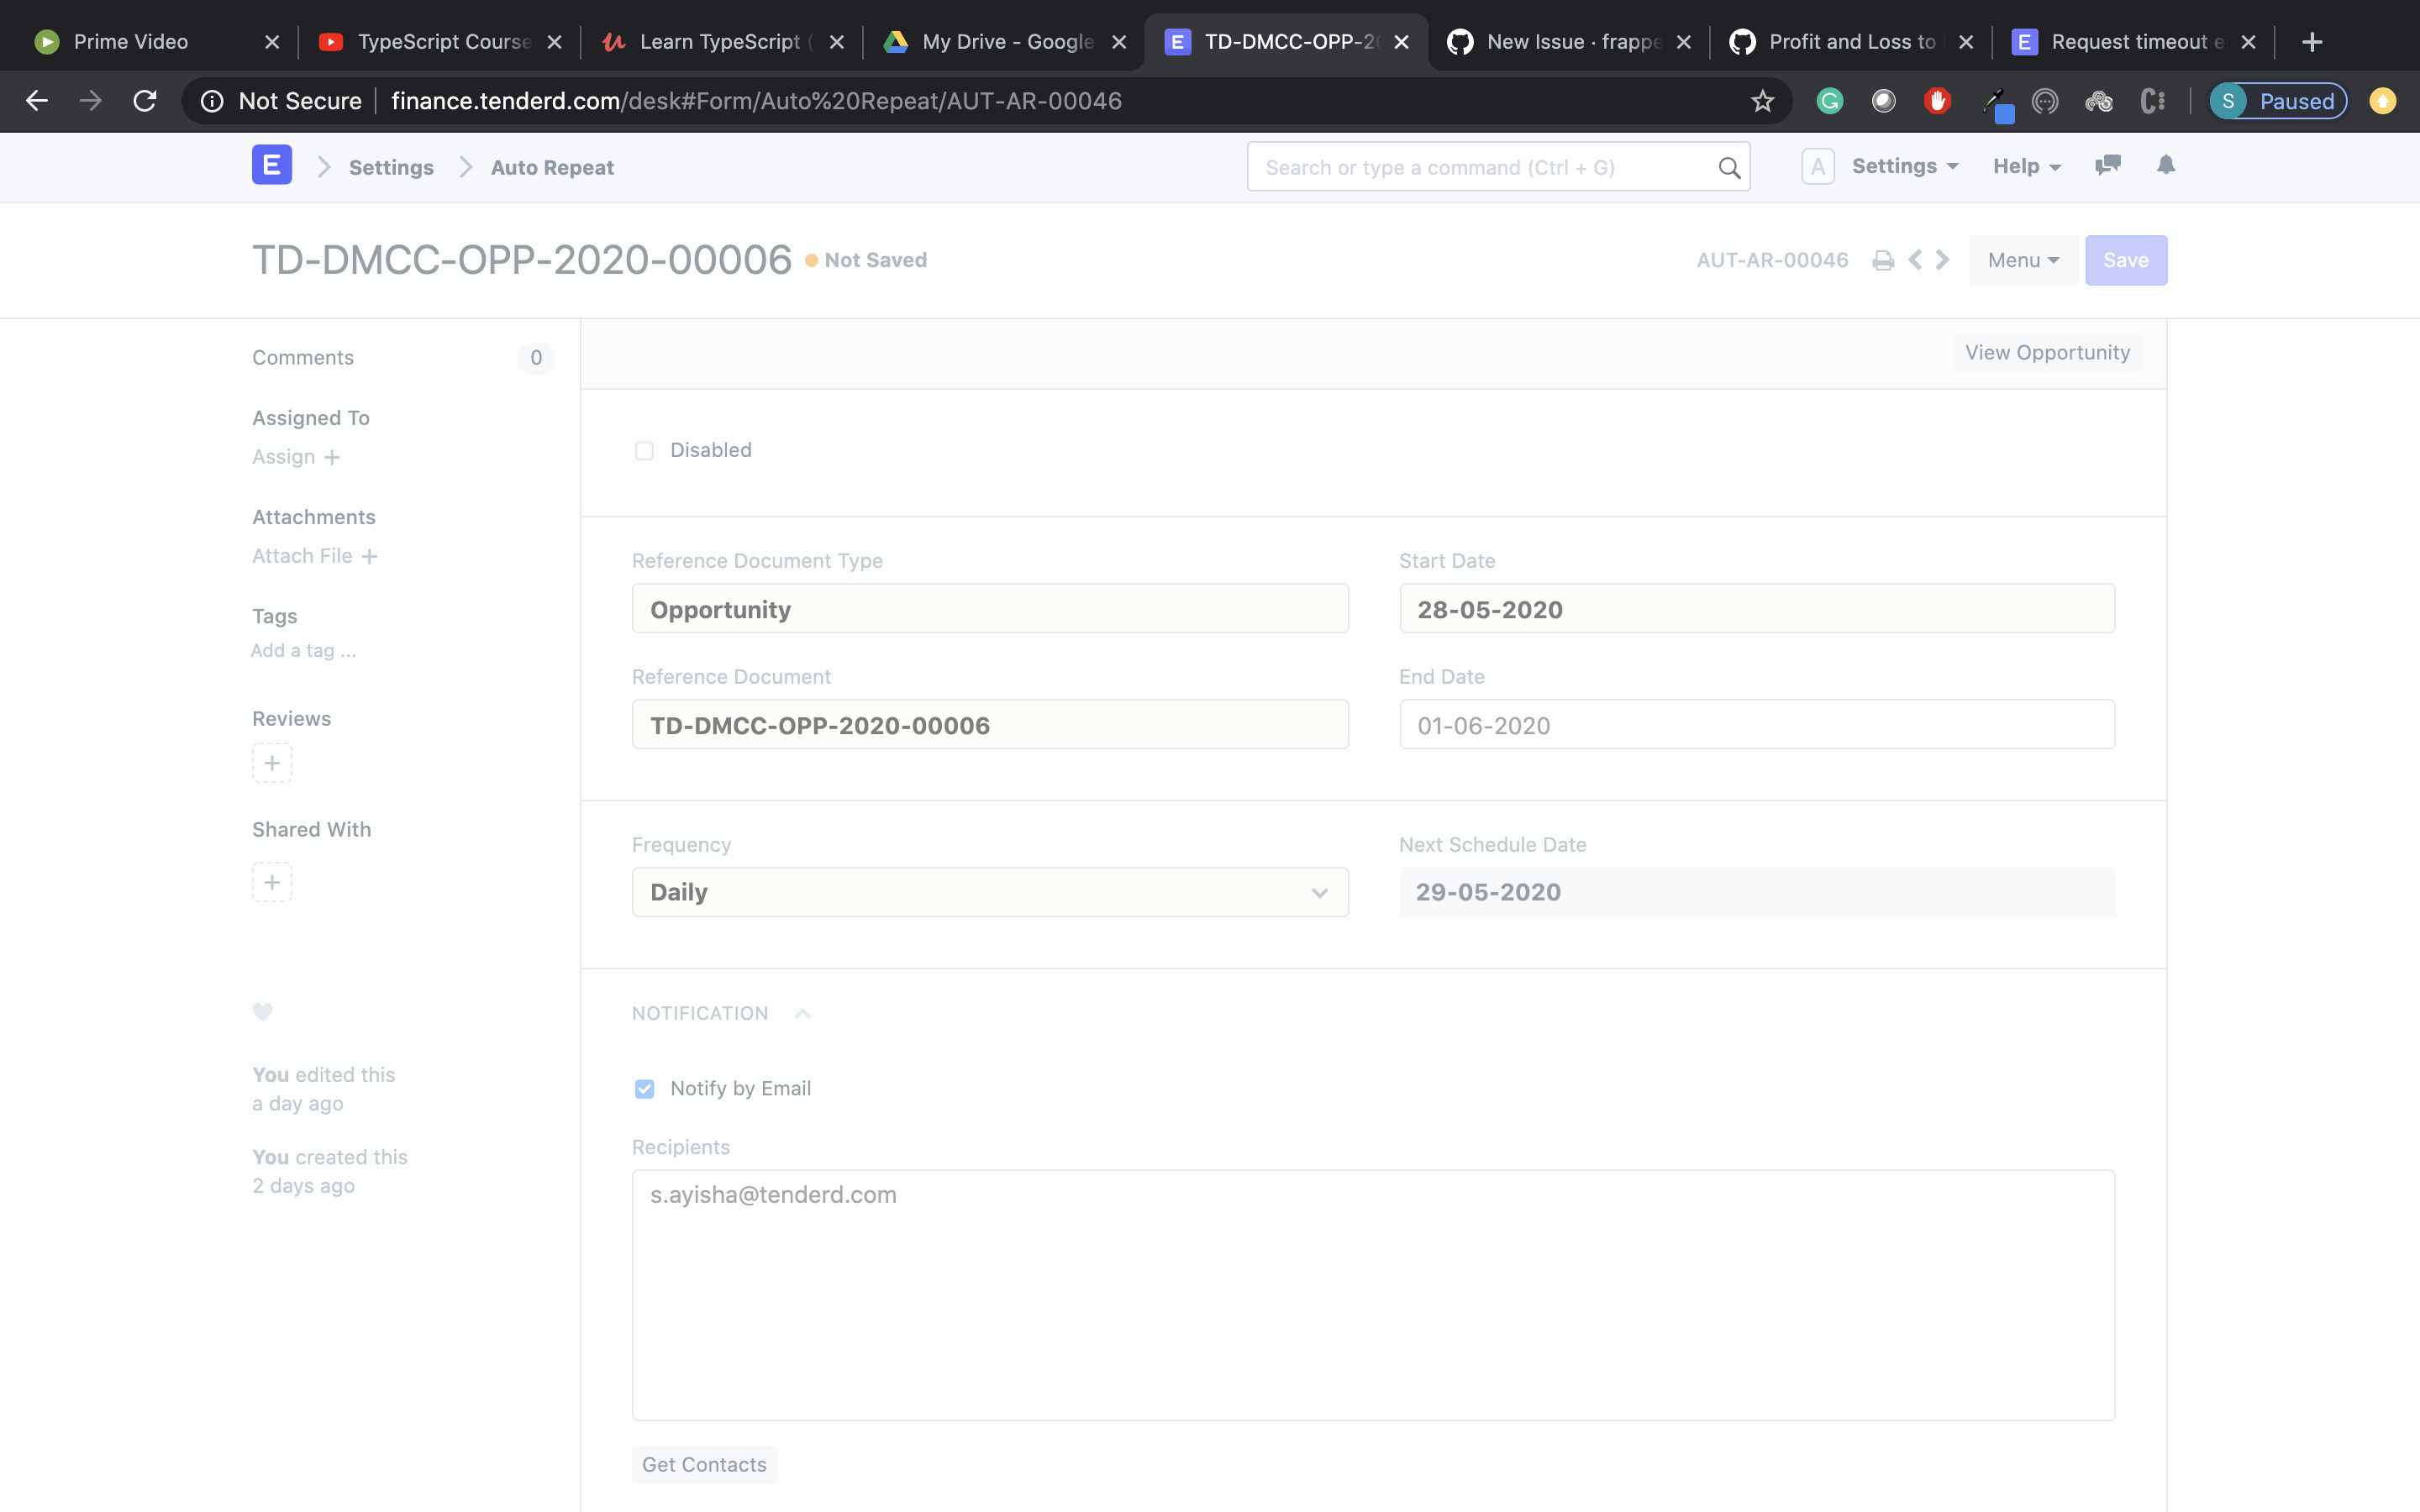Switch to the Prime Video tab
This screenshot has width=2420, height=1512.
130,41
